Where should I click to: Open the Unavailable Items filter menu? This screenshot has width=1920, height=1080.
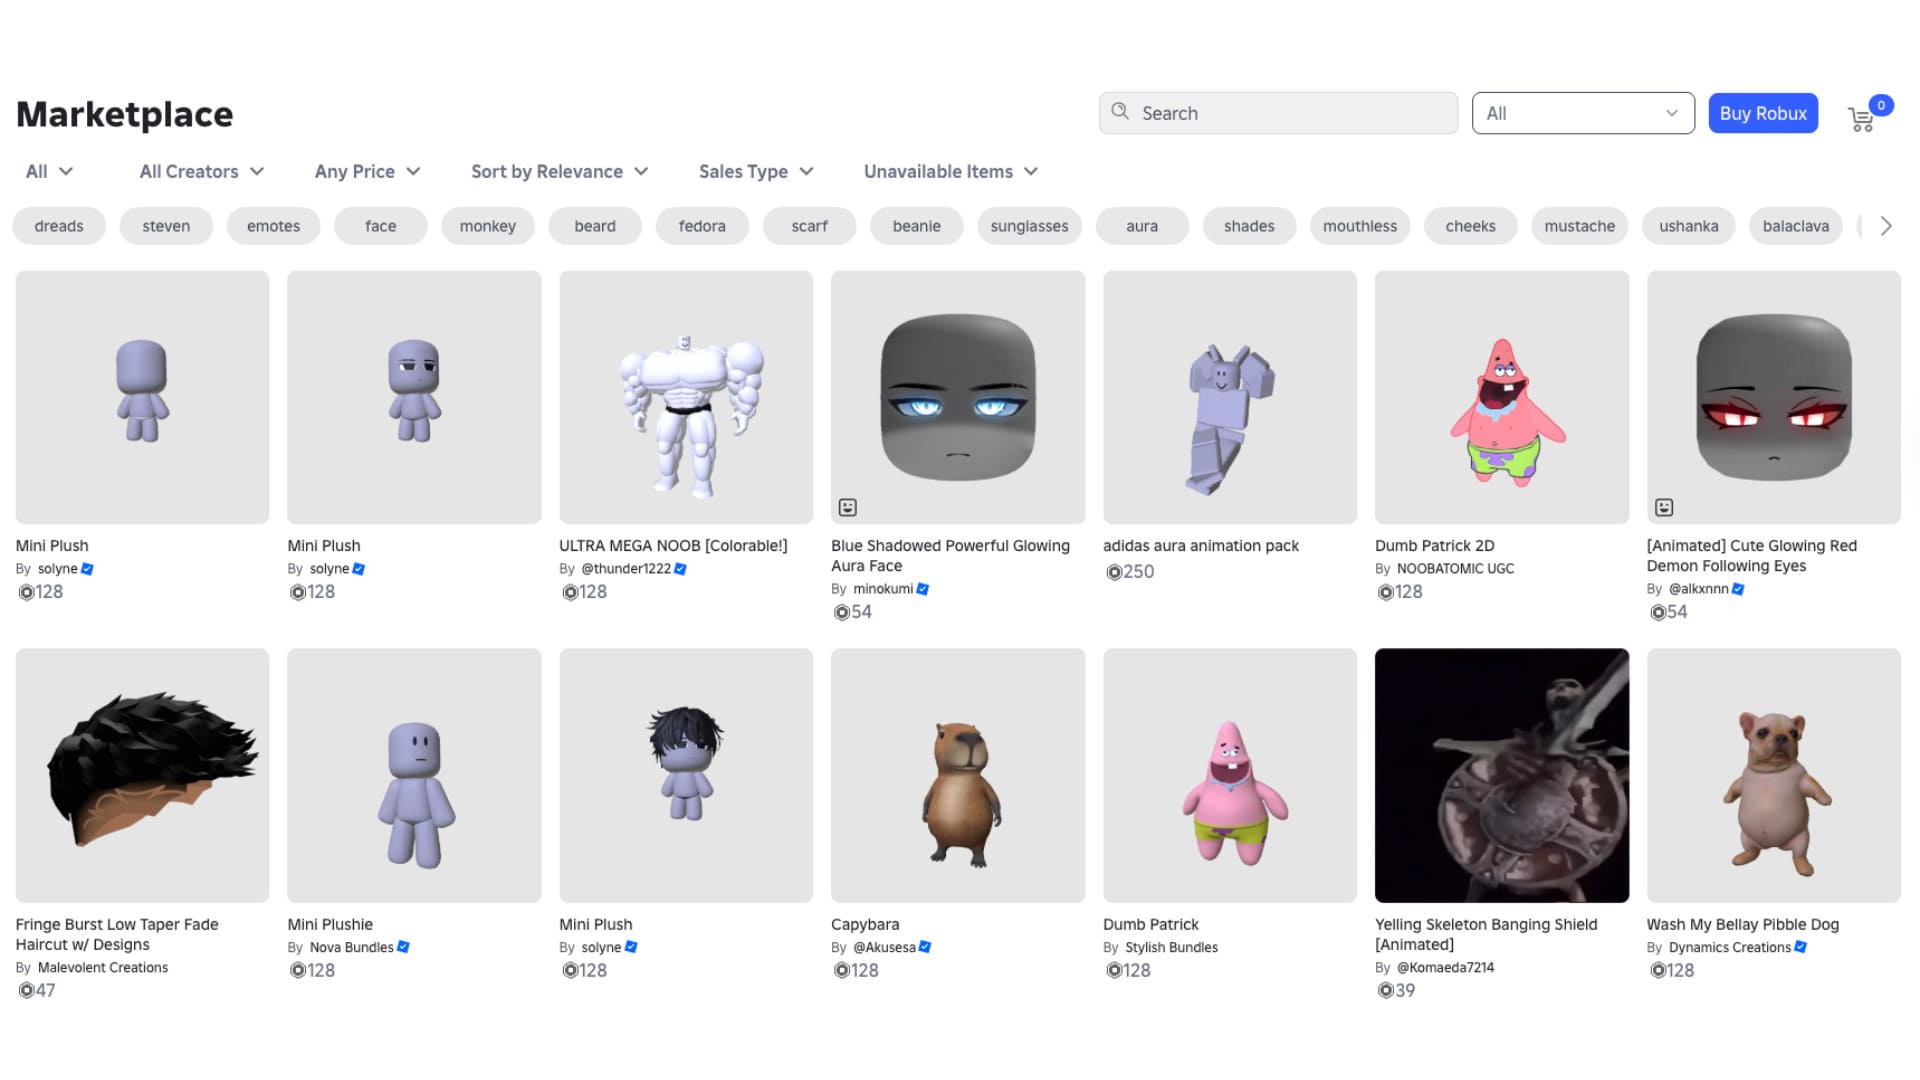[x=948, y=171]
